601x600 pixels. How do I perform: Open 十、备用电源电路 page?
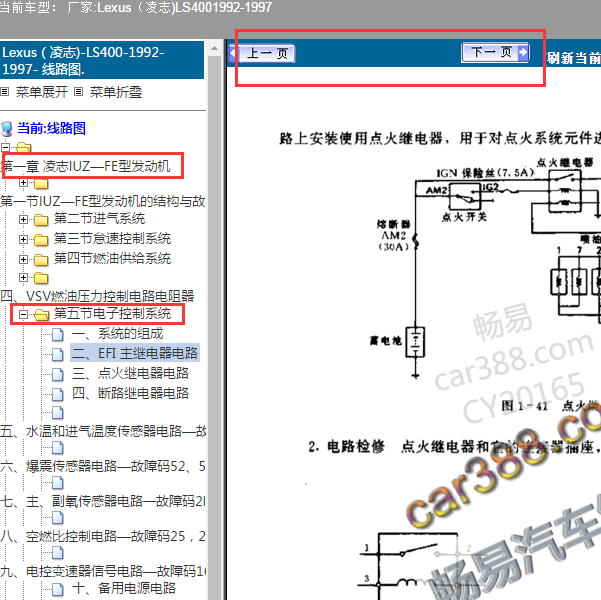124,588
